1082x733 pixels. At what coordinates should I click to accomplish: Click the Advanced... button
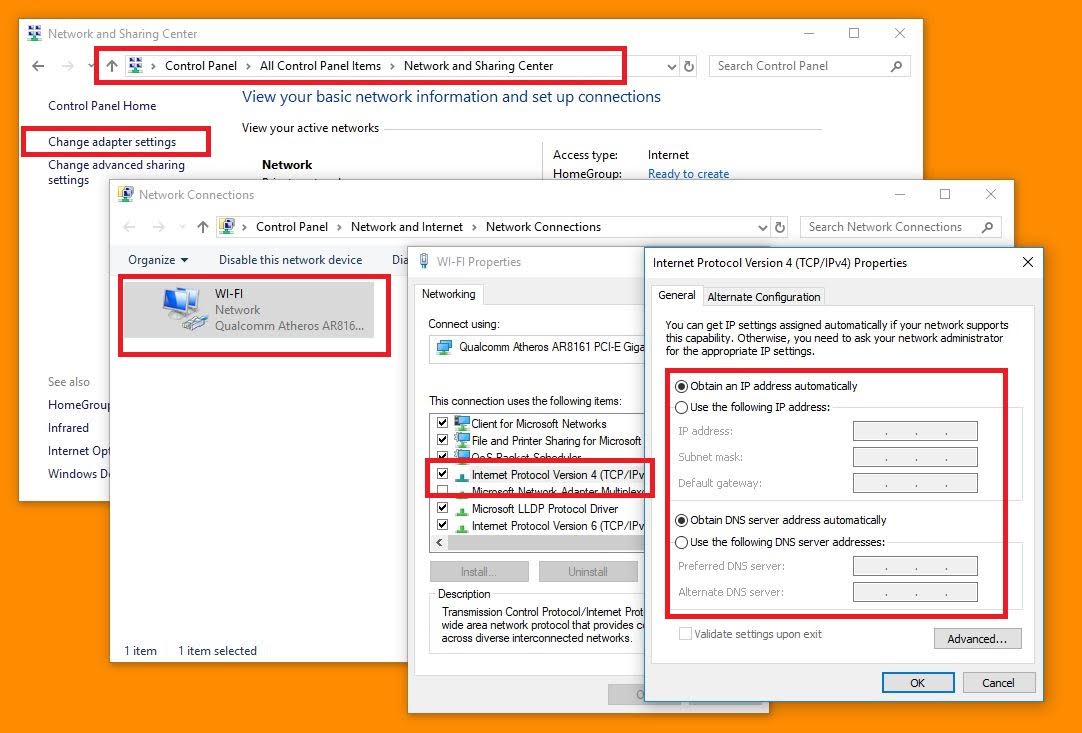977,639
